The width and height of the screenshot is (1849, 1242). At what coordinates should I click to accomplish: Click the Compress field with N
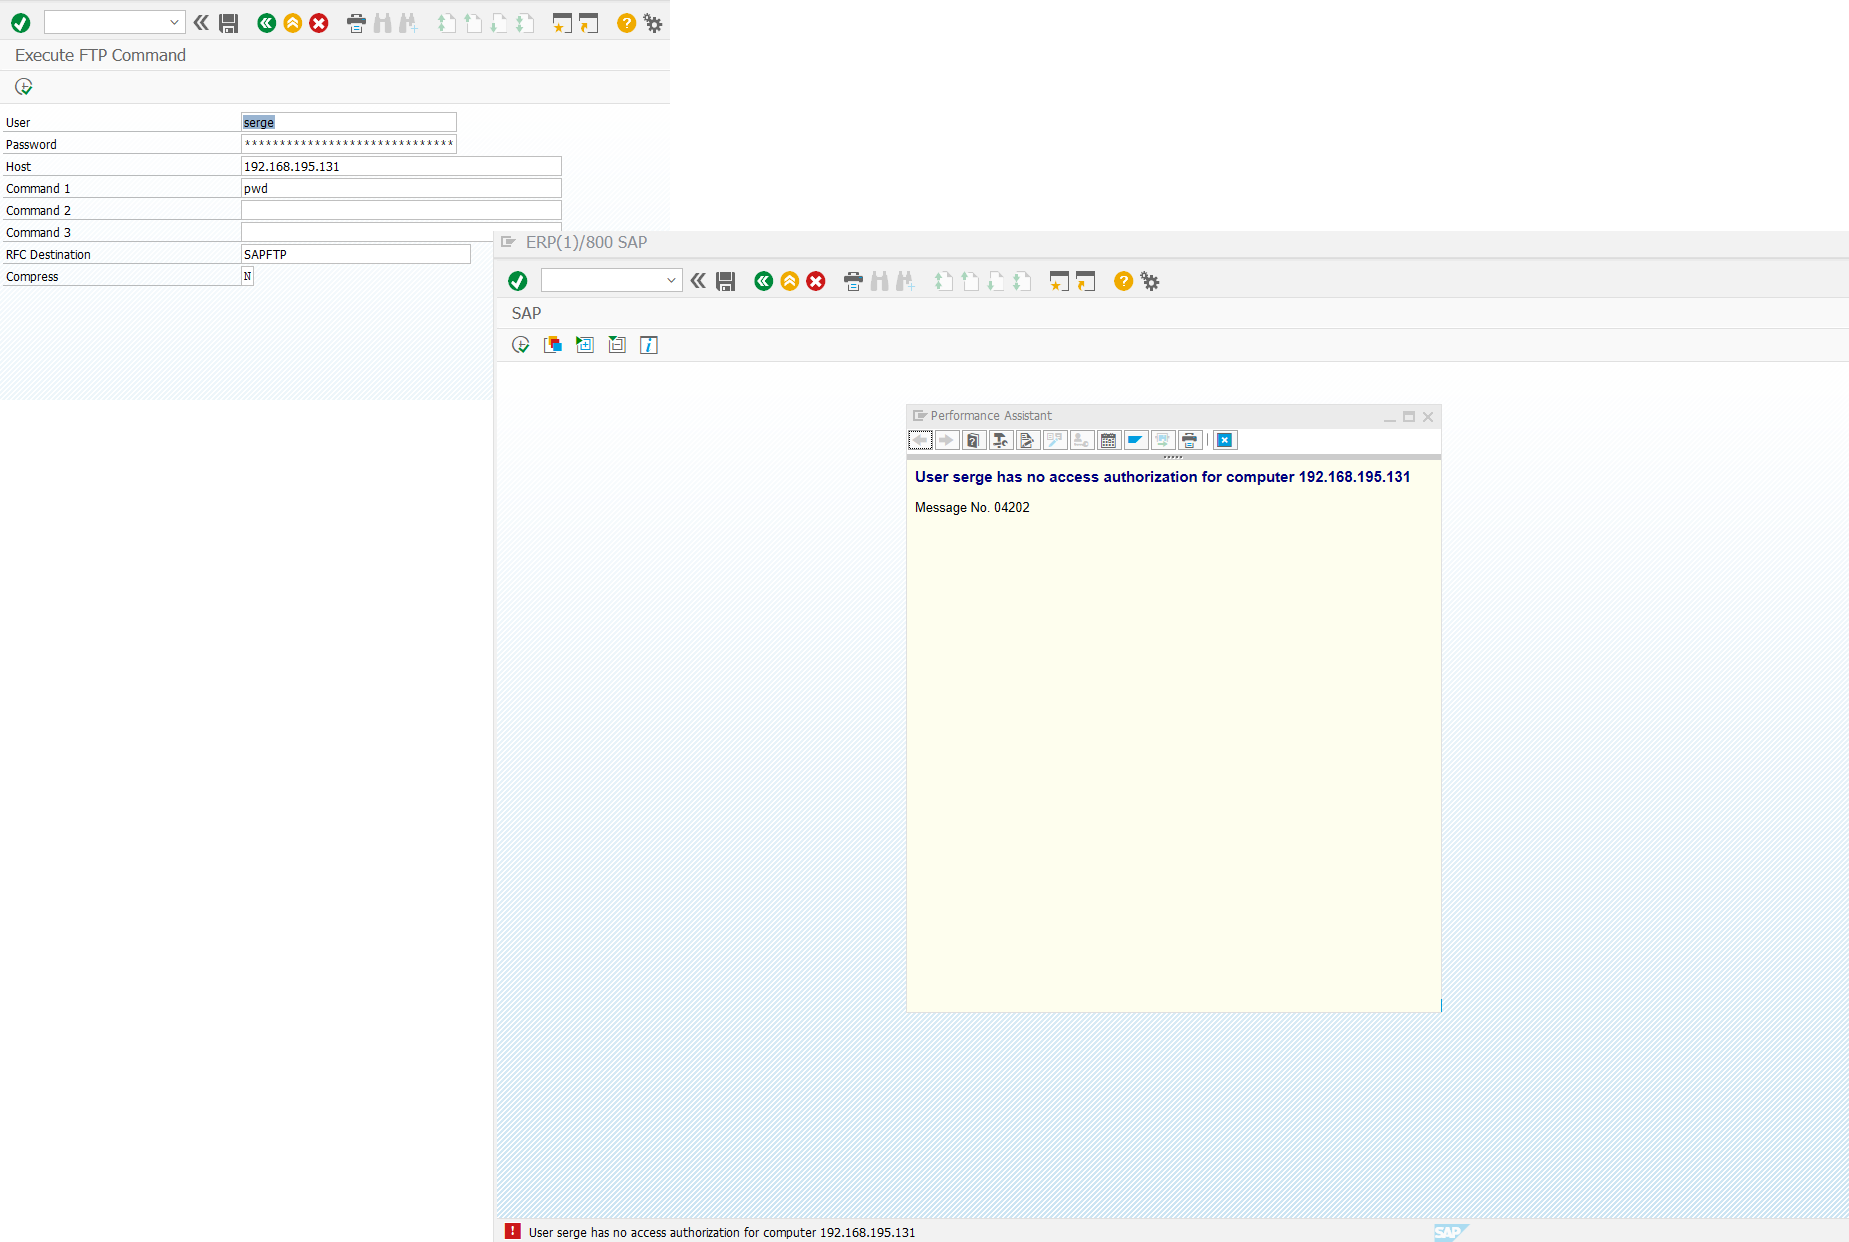(247, 276)
